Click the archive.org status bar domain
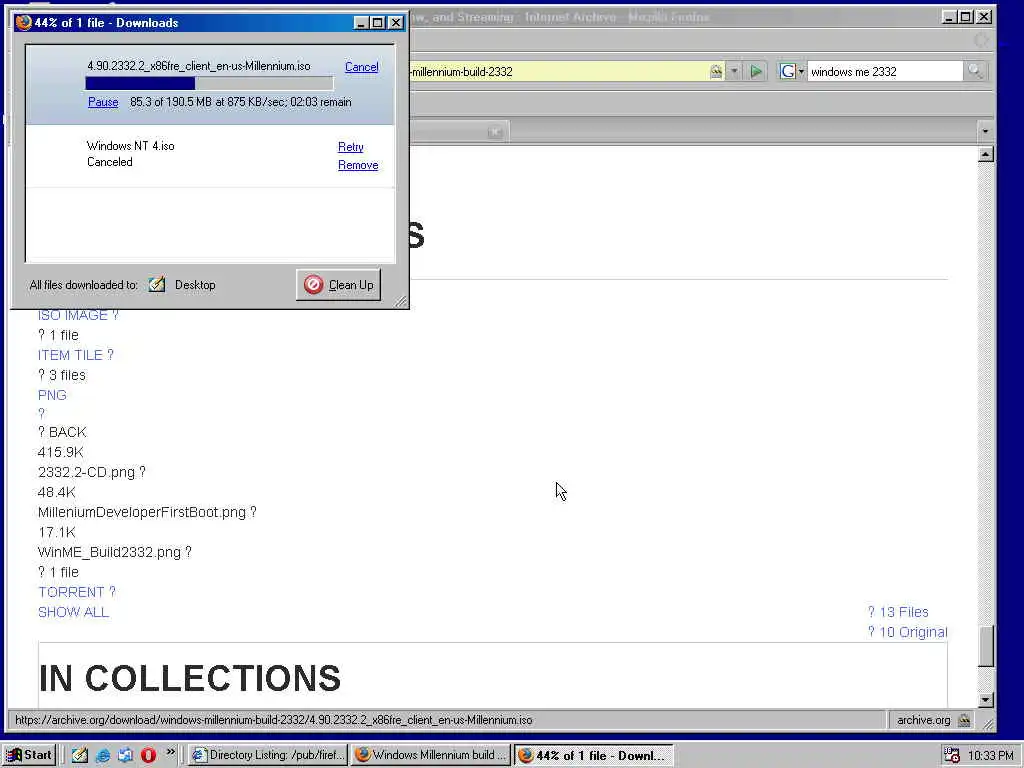Image resolution: width=1024 pixels, height=768 pixels. 923,720
